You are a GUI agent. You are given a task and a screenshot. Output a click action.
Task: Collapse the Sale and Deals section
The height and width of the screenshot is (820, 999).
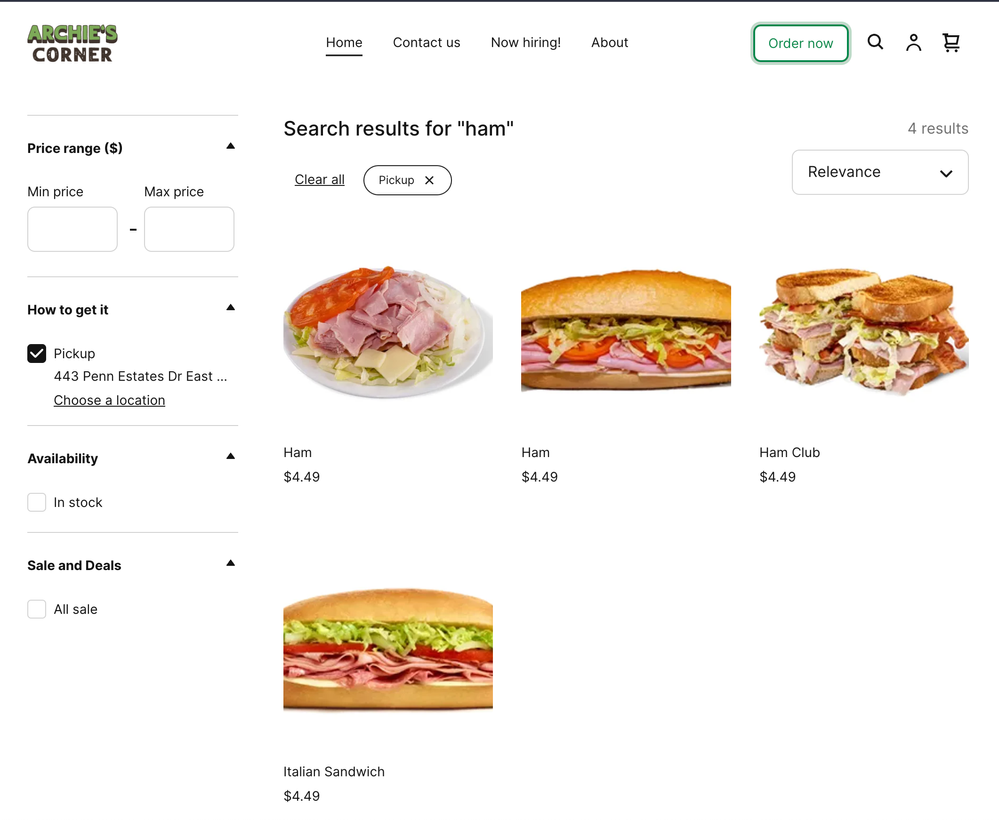click(x=230, y=564)
